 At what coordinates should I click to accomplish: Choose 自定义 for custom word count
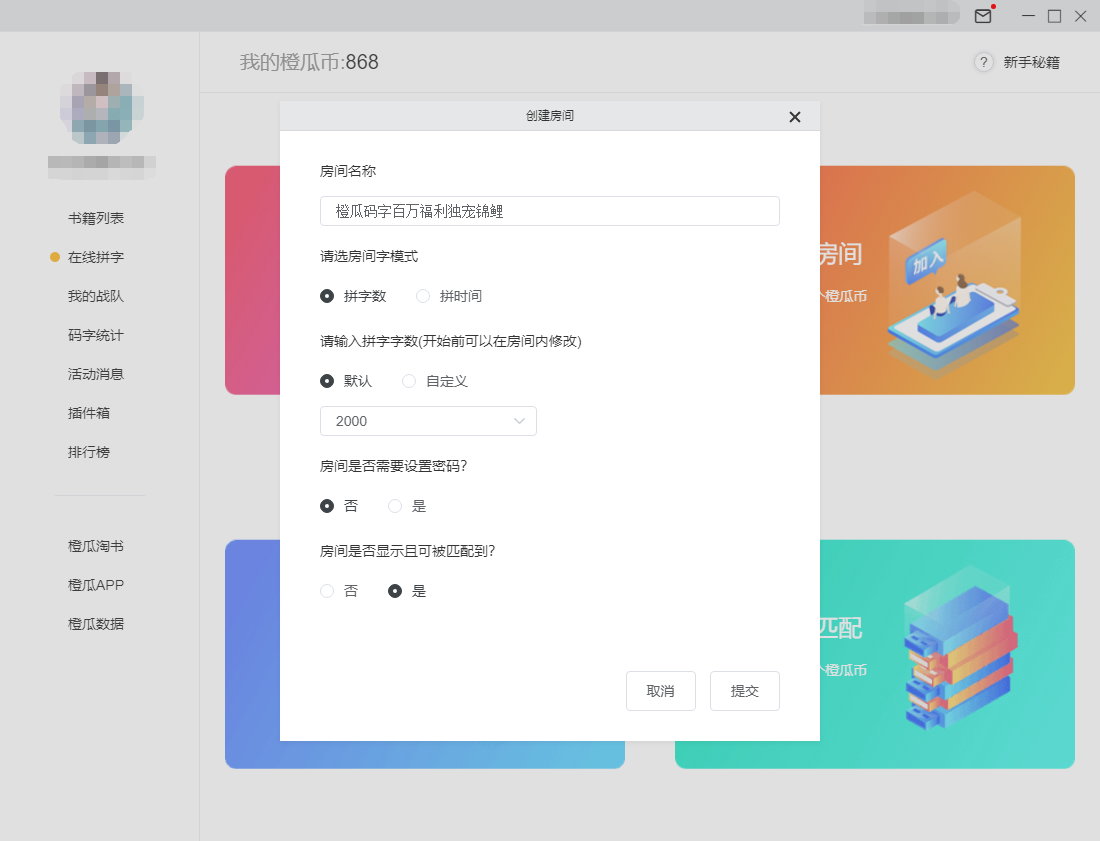pos(408,380)
